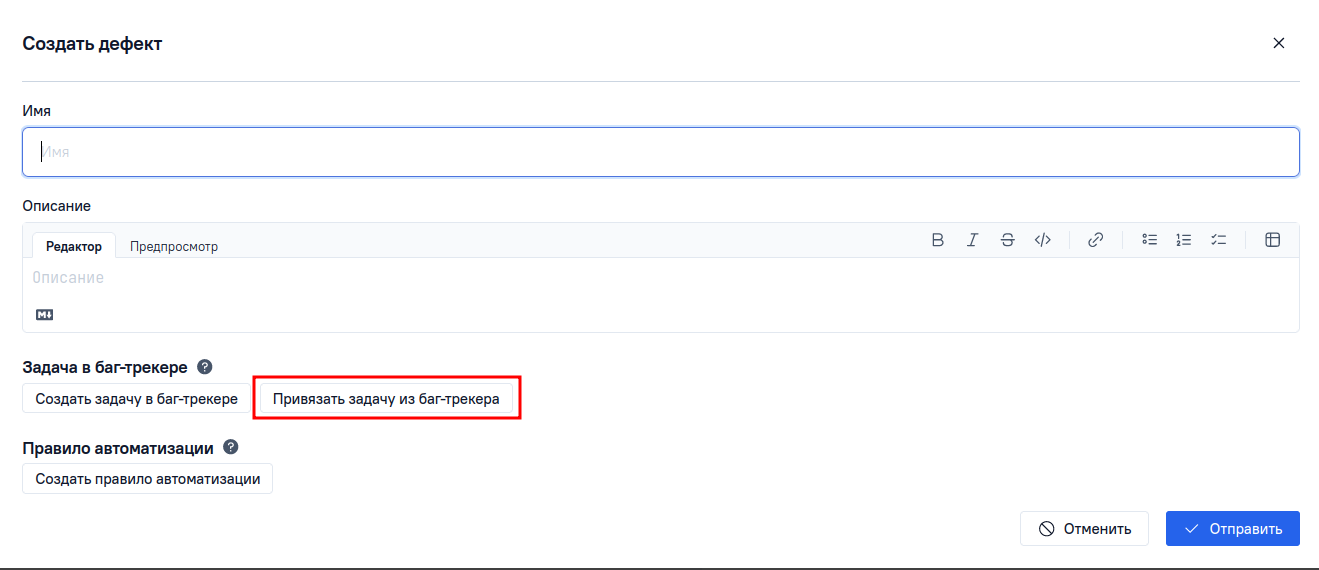Insert a bulleted list

tap(1149, 240)
